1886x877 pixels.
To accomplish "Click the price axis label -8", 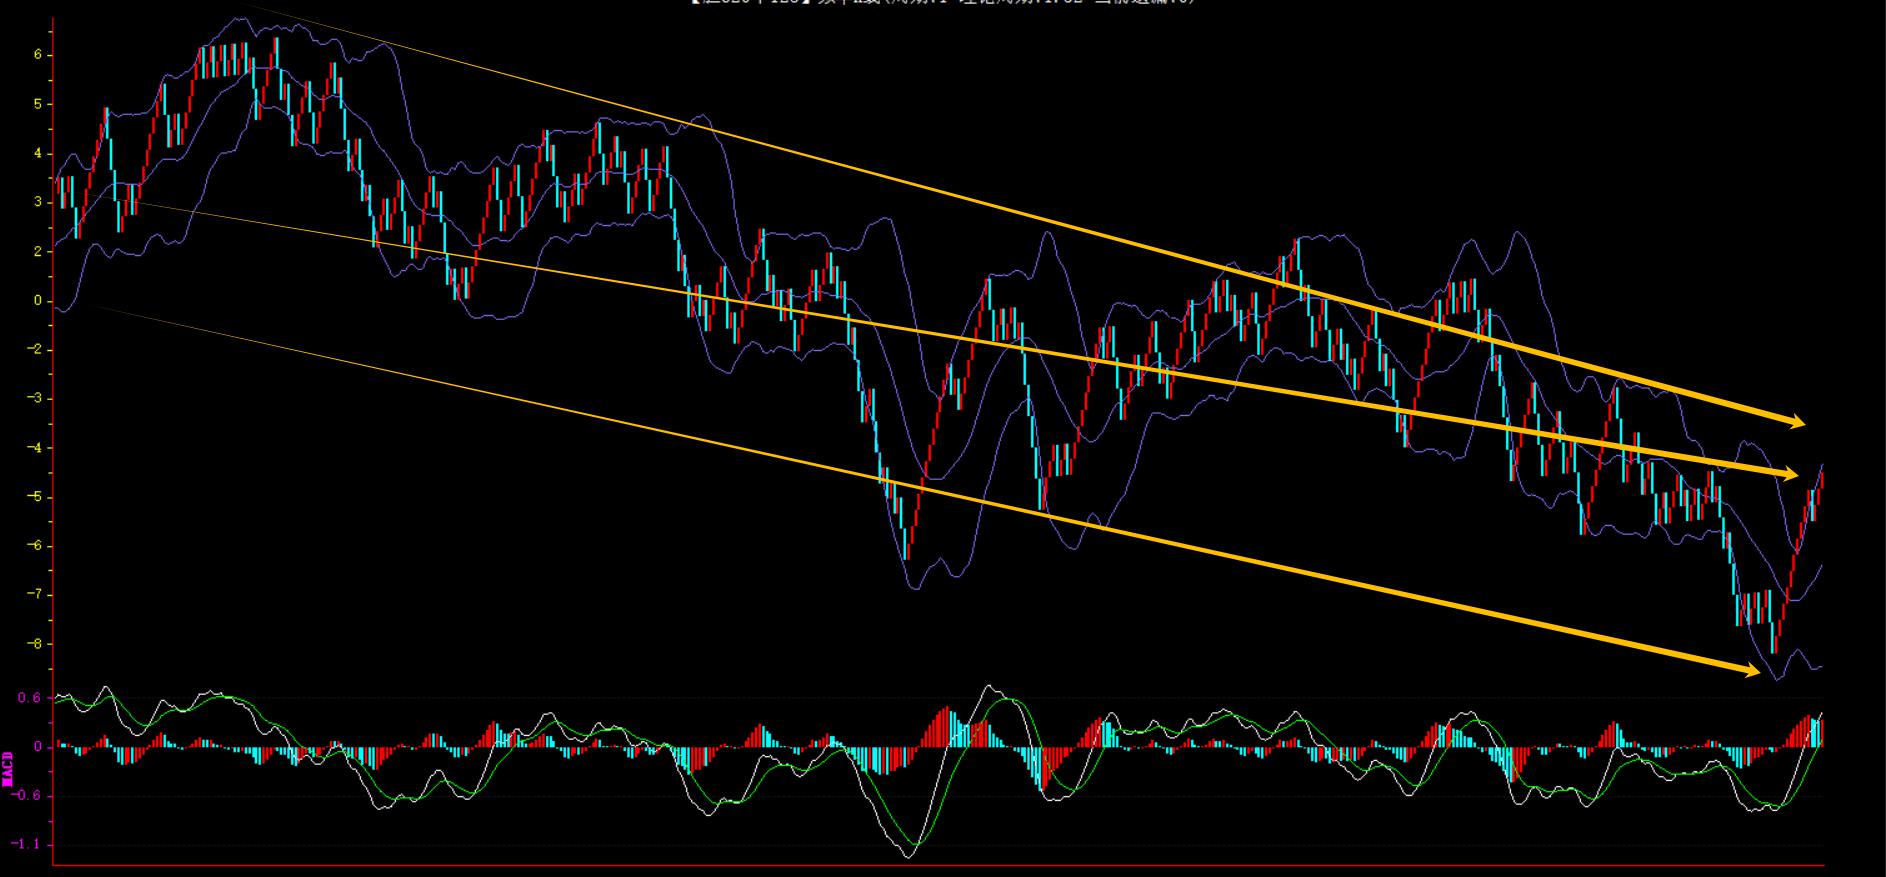I will tap(35, 644).
